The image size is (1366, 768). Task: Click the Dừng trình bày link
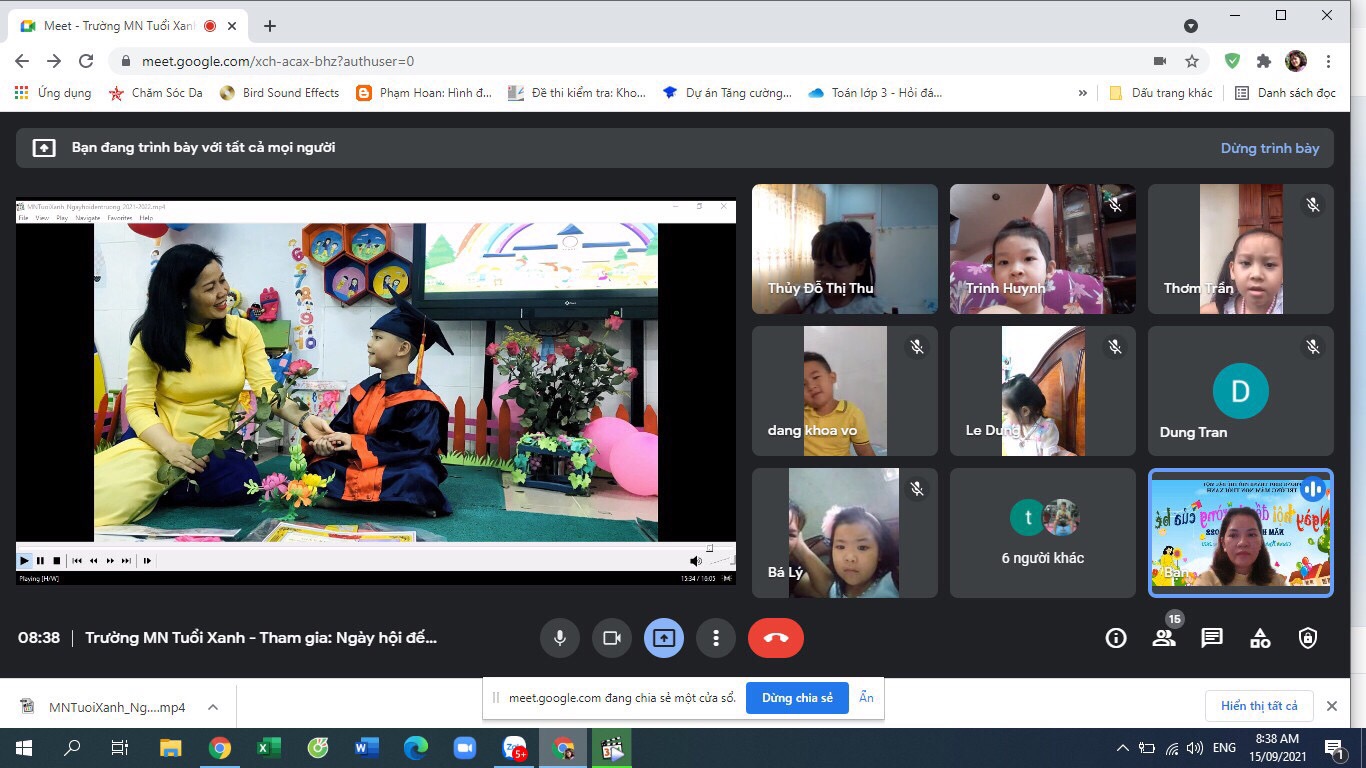1270,148
